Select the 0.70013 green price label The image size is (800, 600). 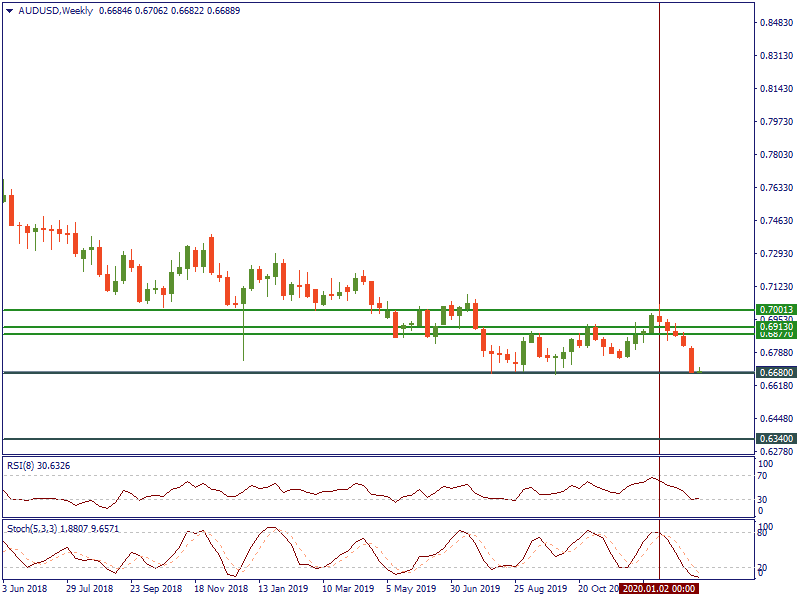point(775,310)
